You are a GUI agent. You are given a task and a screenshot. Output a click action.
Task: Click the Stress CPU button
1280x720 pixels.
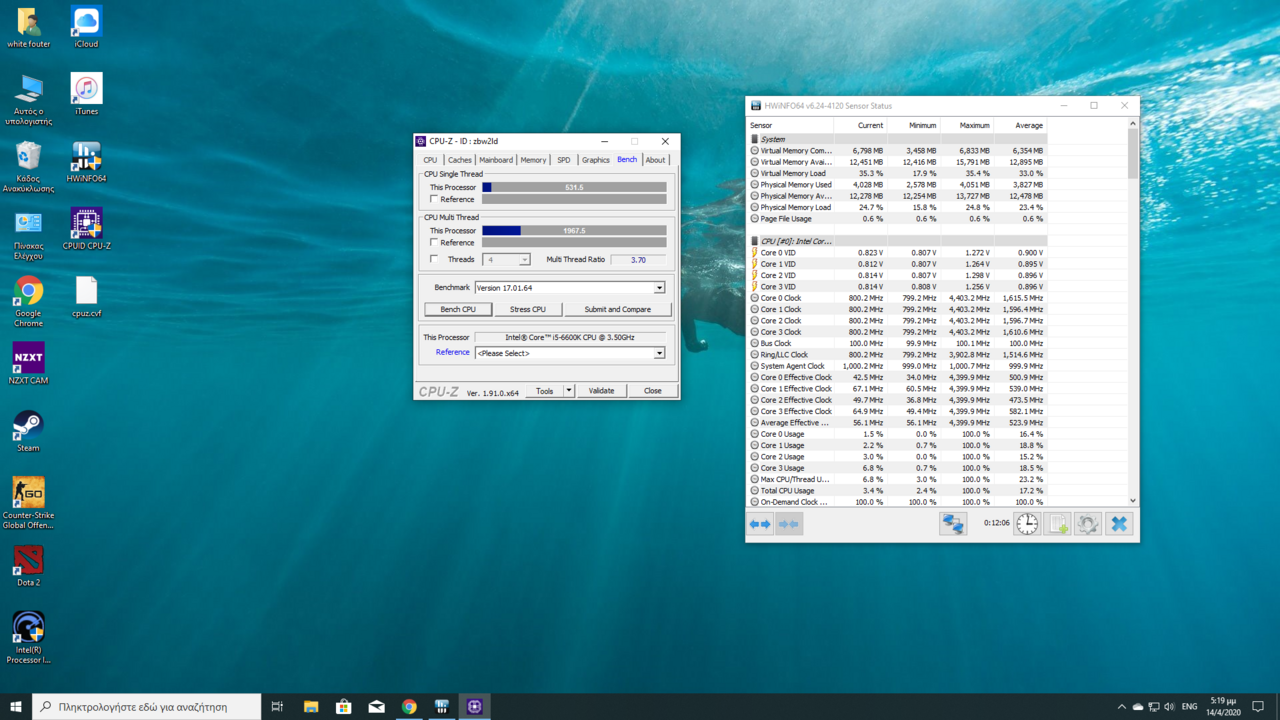pos(528,309)
